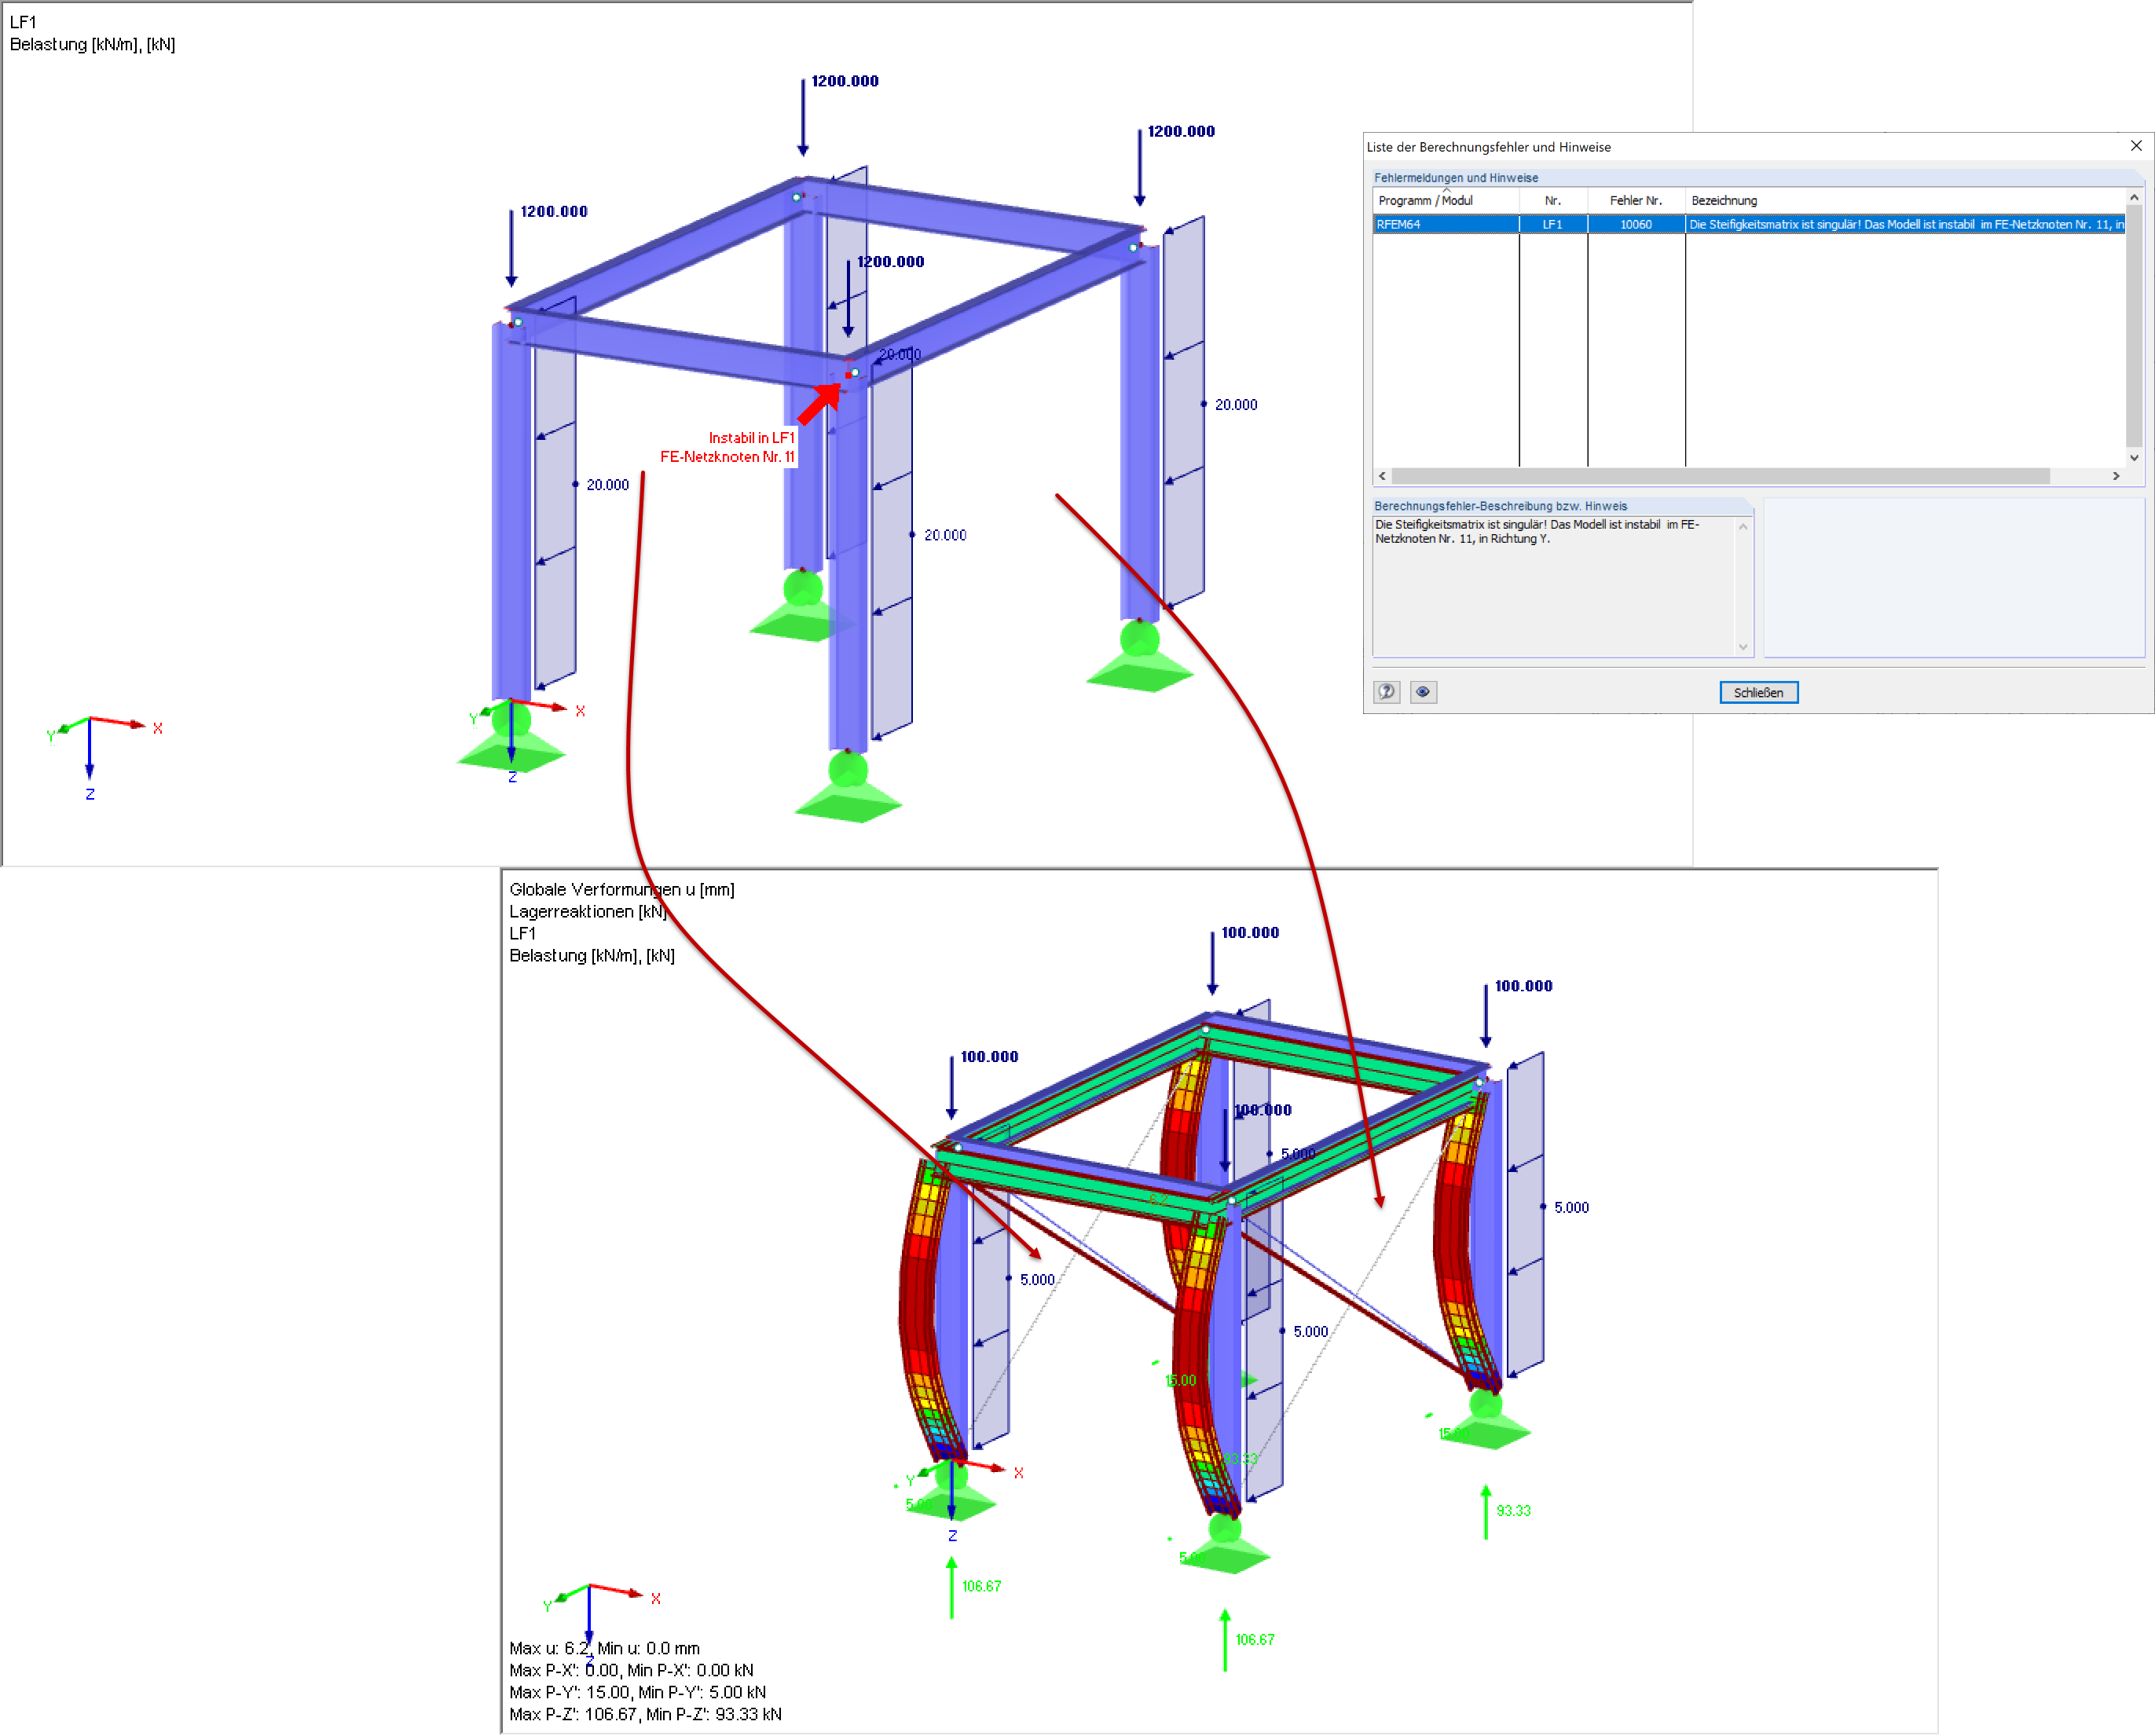Click the 93.33 green reaction arrow
The height and width of the screenshot is (1736, 2155).
click(1486, 1511)
